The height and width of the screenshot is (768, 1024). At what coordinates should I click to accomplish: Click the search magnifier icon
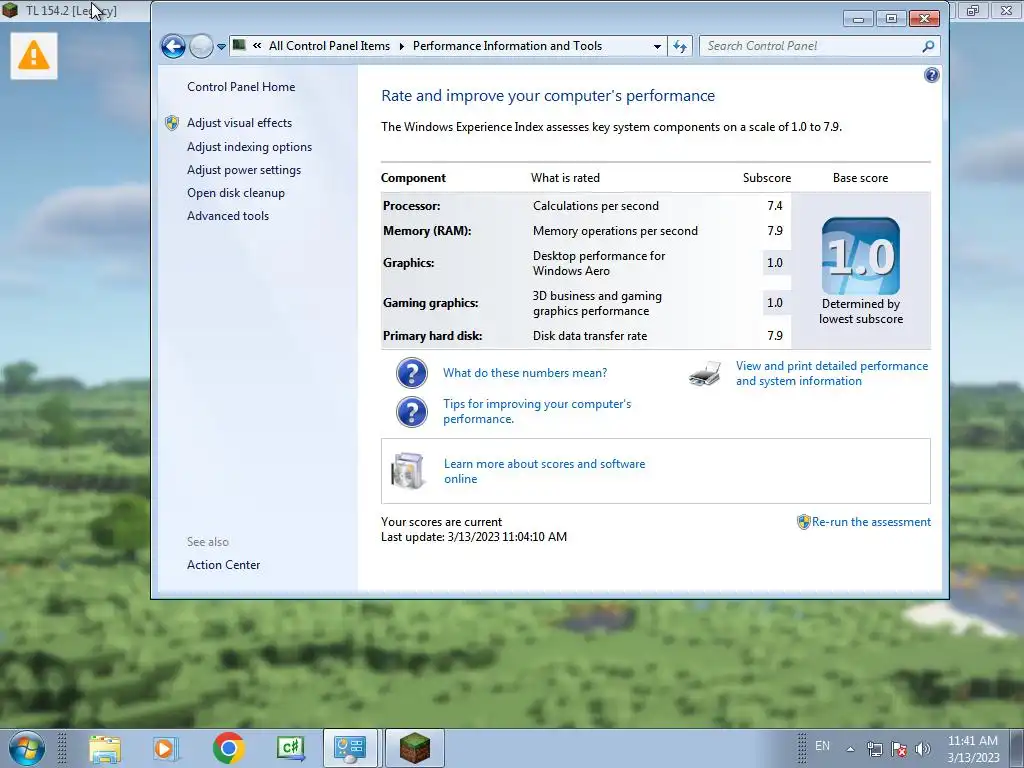[928, 46]
